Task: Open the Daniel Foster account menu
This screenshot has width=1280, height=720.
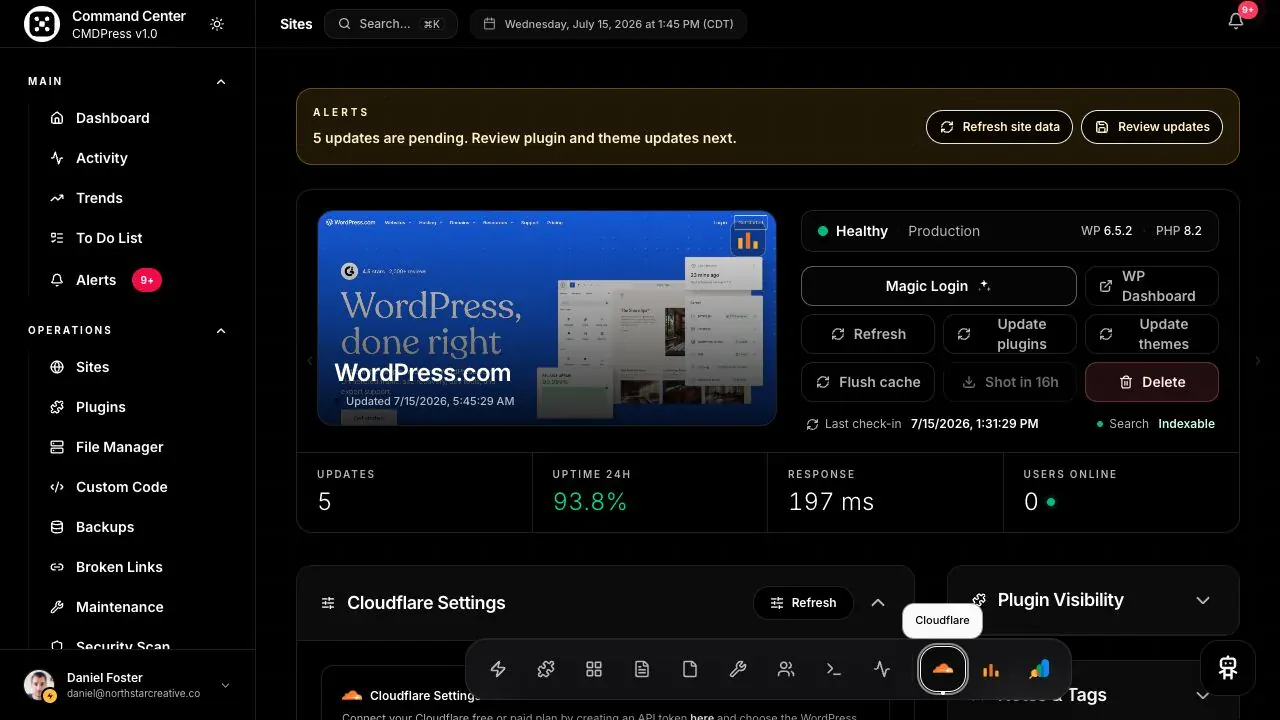Action: point(127,685)
